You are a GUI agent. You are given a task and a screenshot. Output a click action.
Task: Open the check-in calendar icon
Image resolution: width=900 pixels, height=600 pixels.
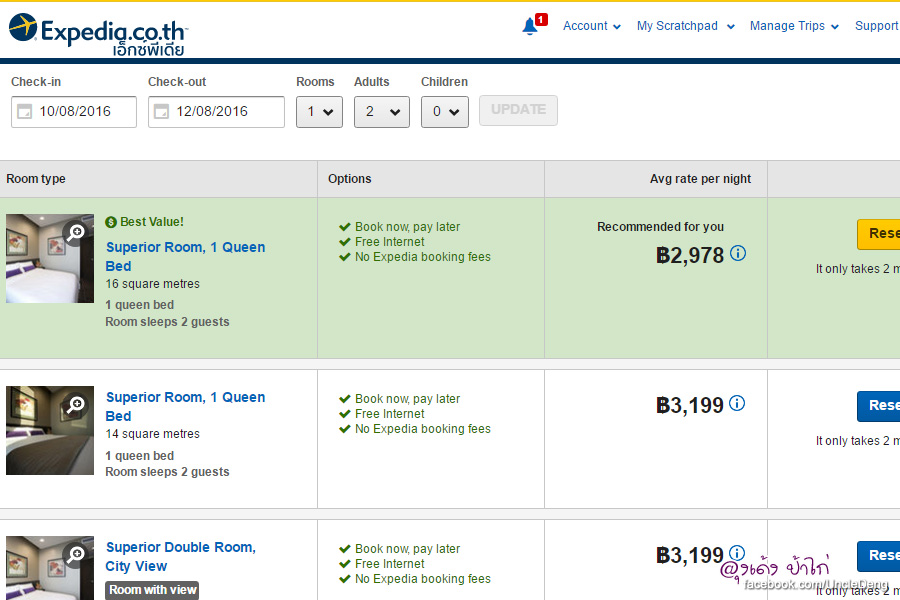coord(24,112)
